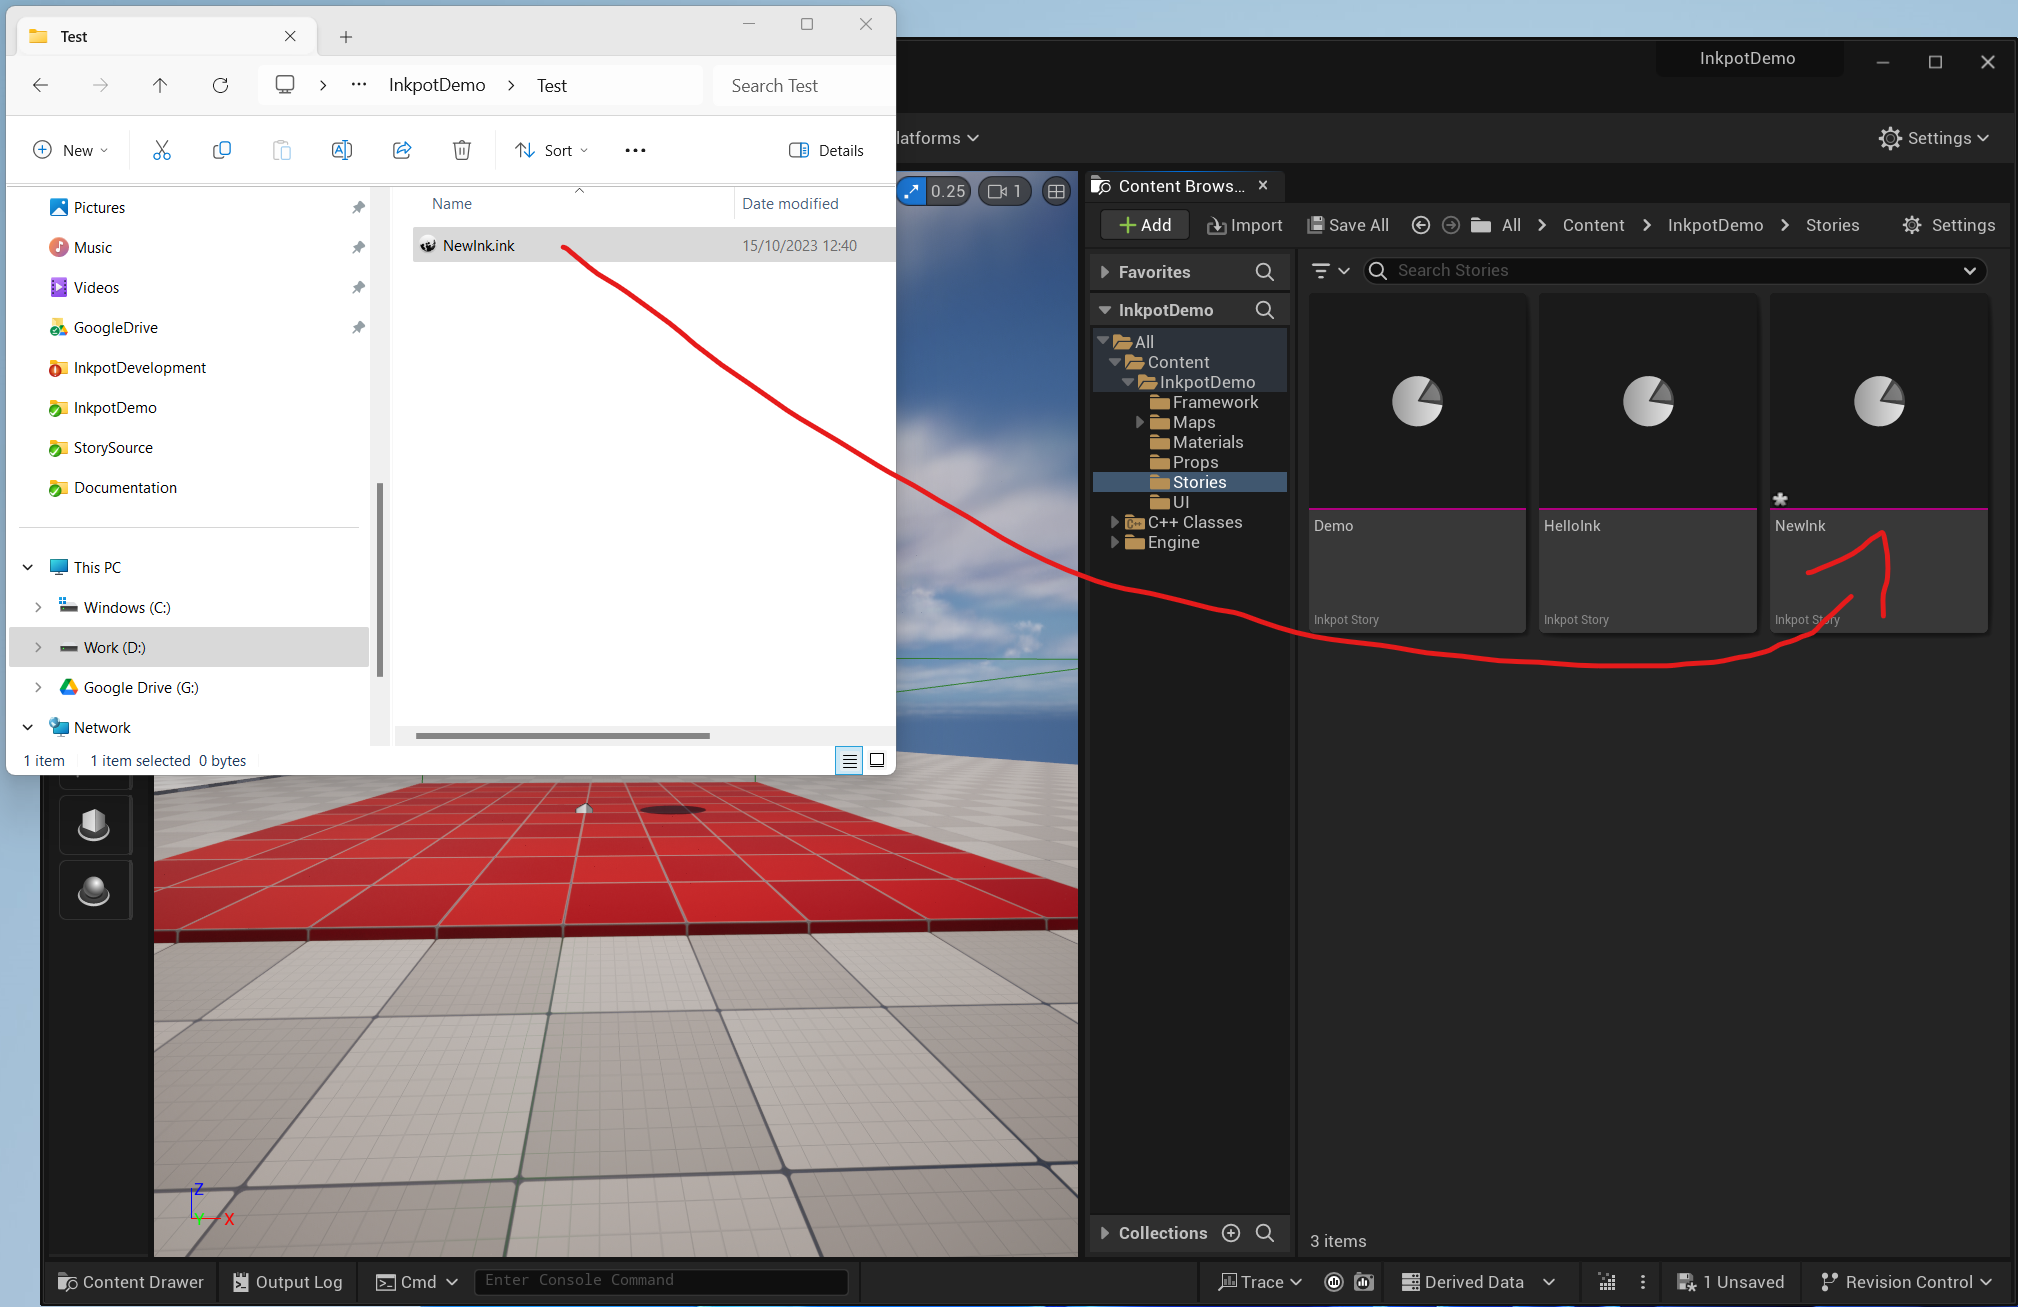Click the cut scissors icon in Explorer
This screenshot has width=2018, height=1307.
pyautogui.click(x=162, y=150)
